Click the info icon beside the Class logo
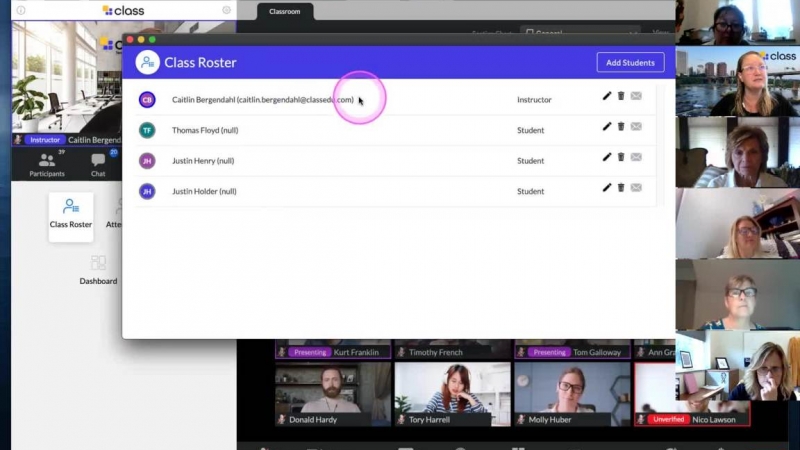The image size is (800, 450). [21, 10]
